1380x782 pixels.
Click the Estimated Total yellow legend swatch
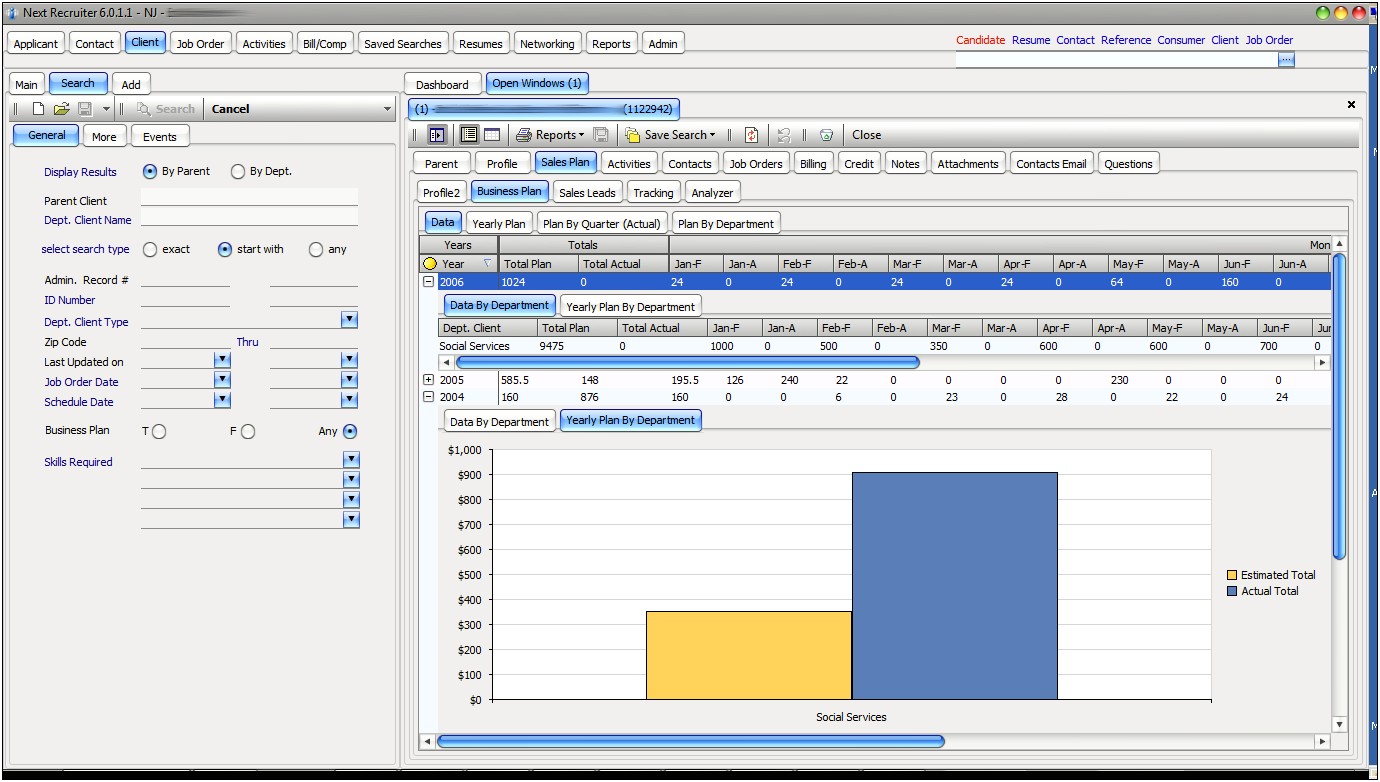1232,575
